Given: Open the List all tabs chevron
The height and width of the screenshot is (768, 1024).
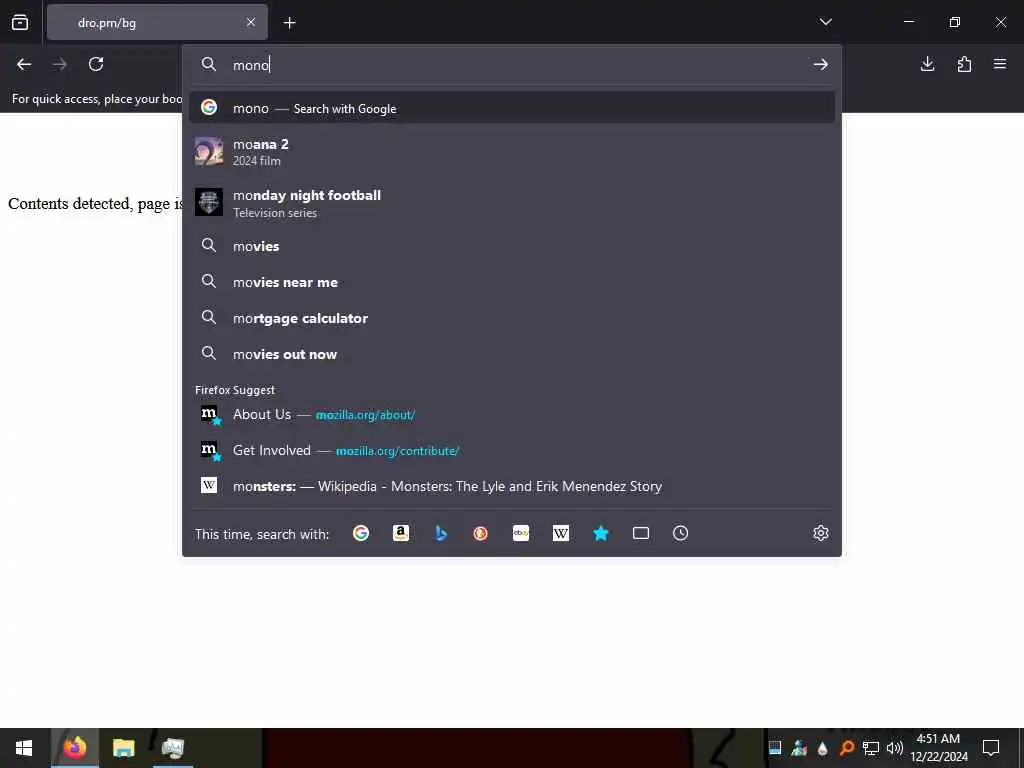Looking at the screenshot, I should click(x=825, y=22).
